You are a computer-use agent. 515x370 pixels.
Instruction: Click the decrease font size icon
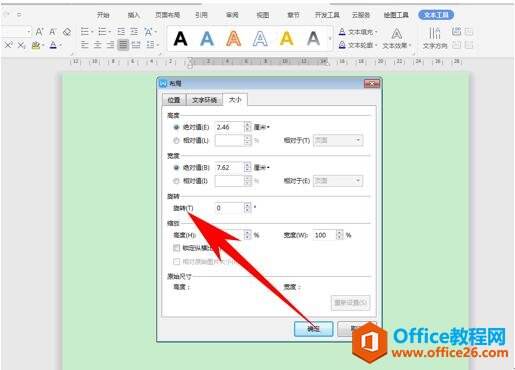click(x=53, y=32)
